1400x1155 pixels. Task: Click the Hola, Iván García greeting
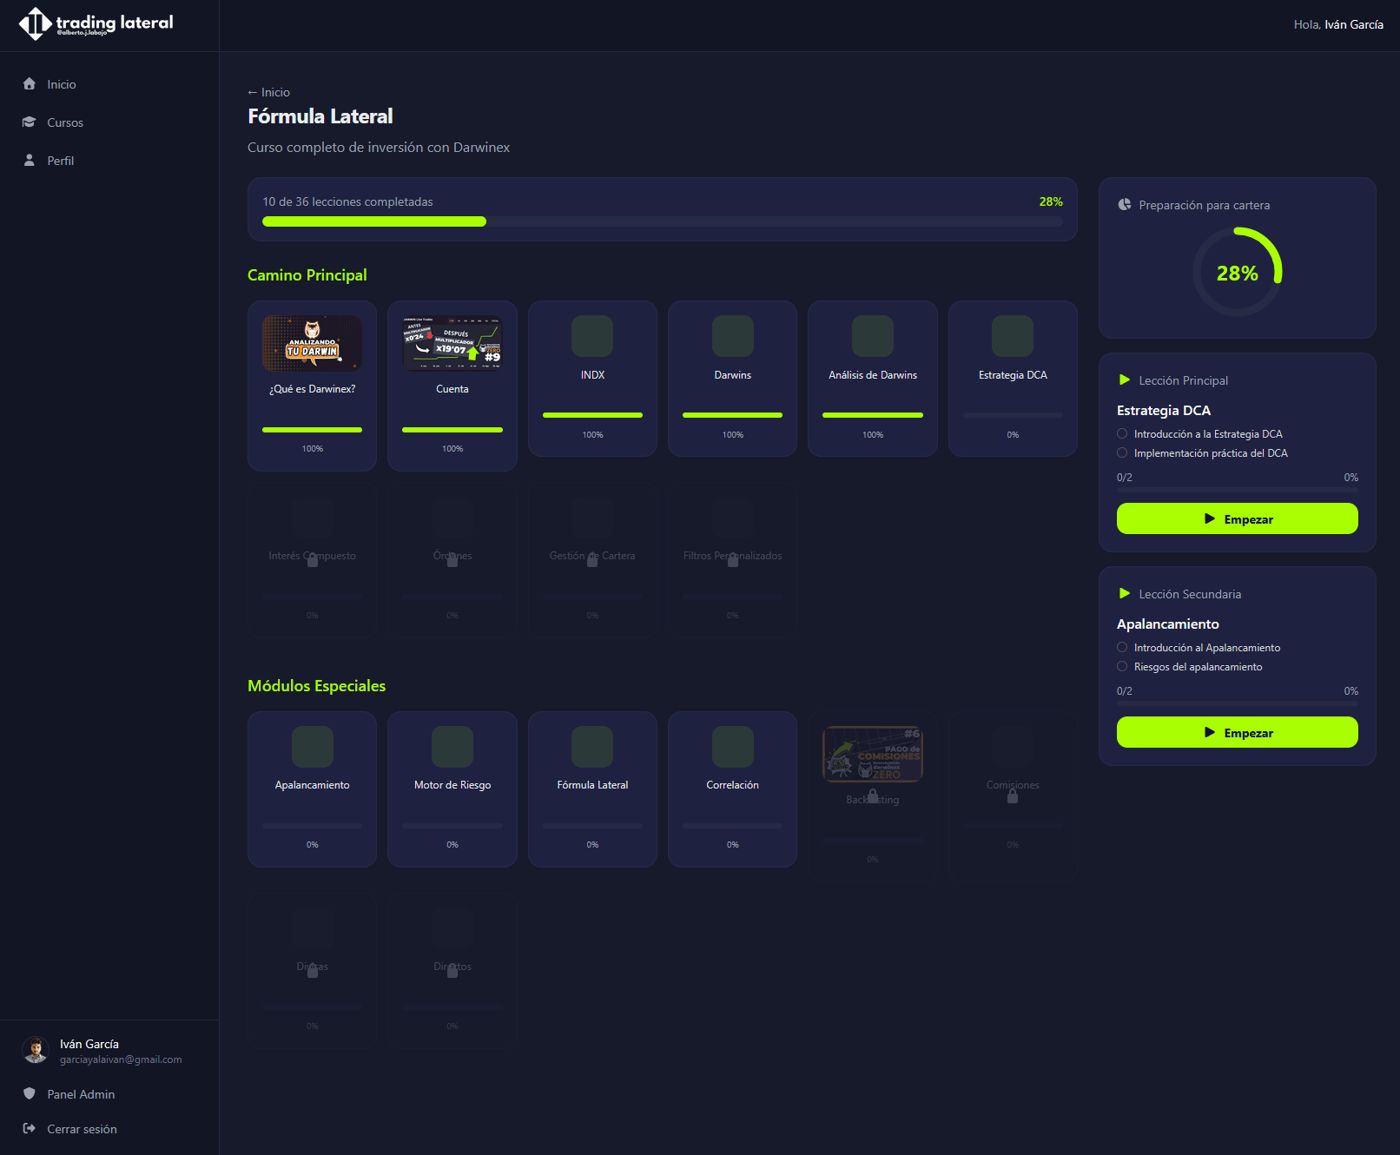pyautogui.click(x=1338, y=24)
